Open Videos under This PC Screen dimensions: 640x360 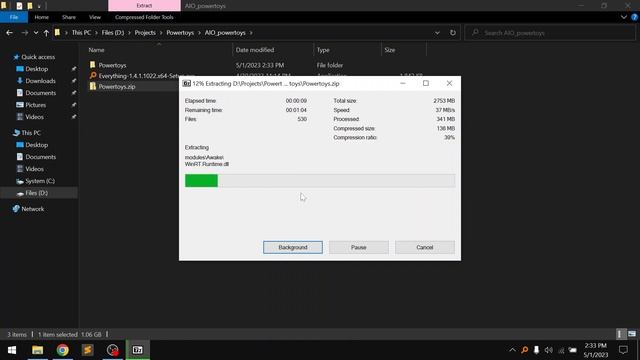34,169
